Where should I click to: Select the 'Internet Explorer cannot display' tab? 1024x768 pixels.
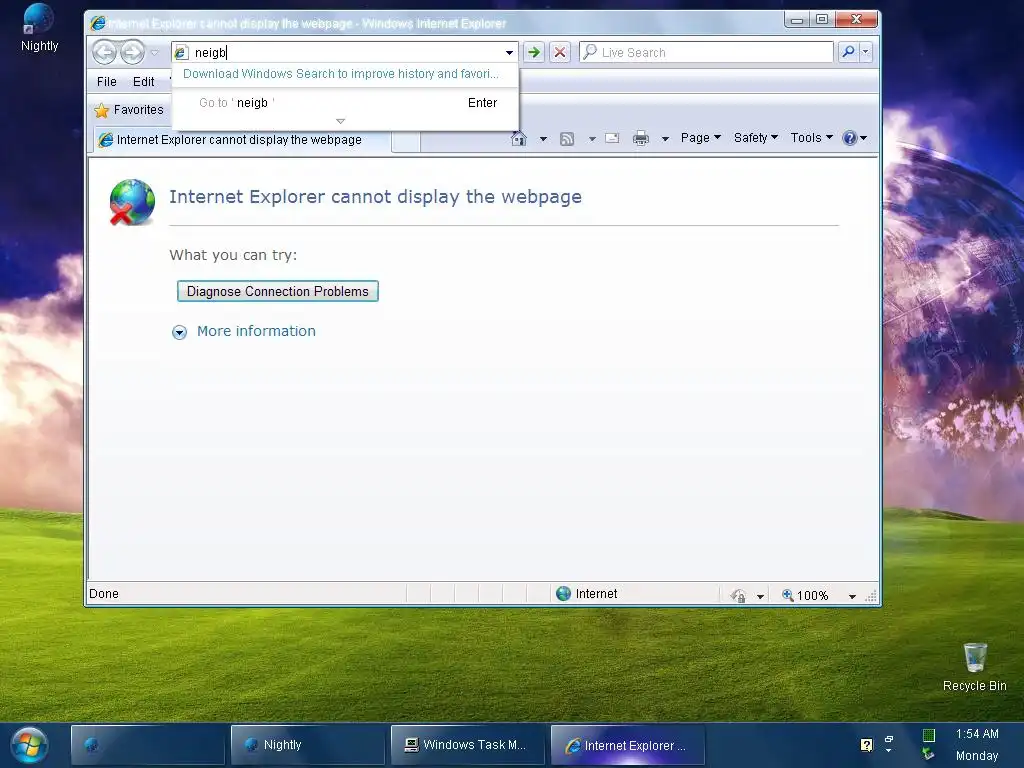point(242,140)
